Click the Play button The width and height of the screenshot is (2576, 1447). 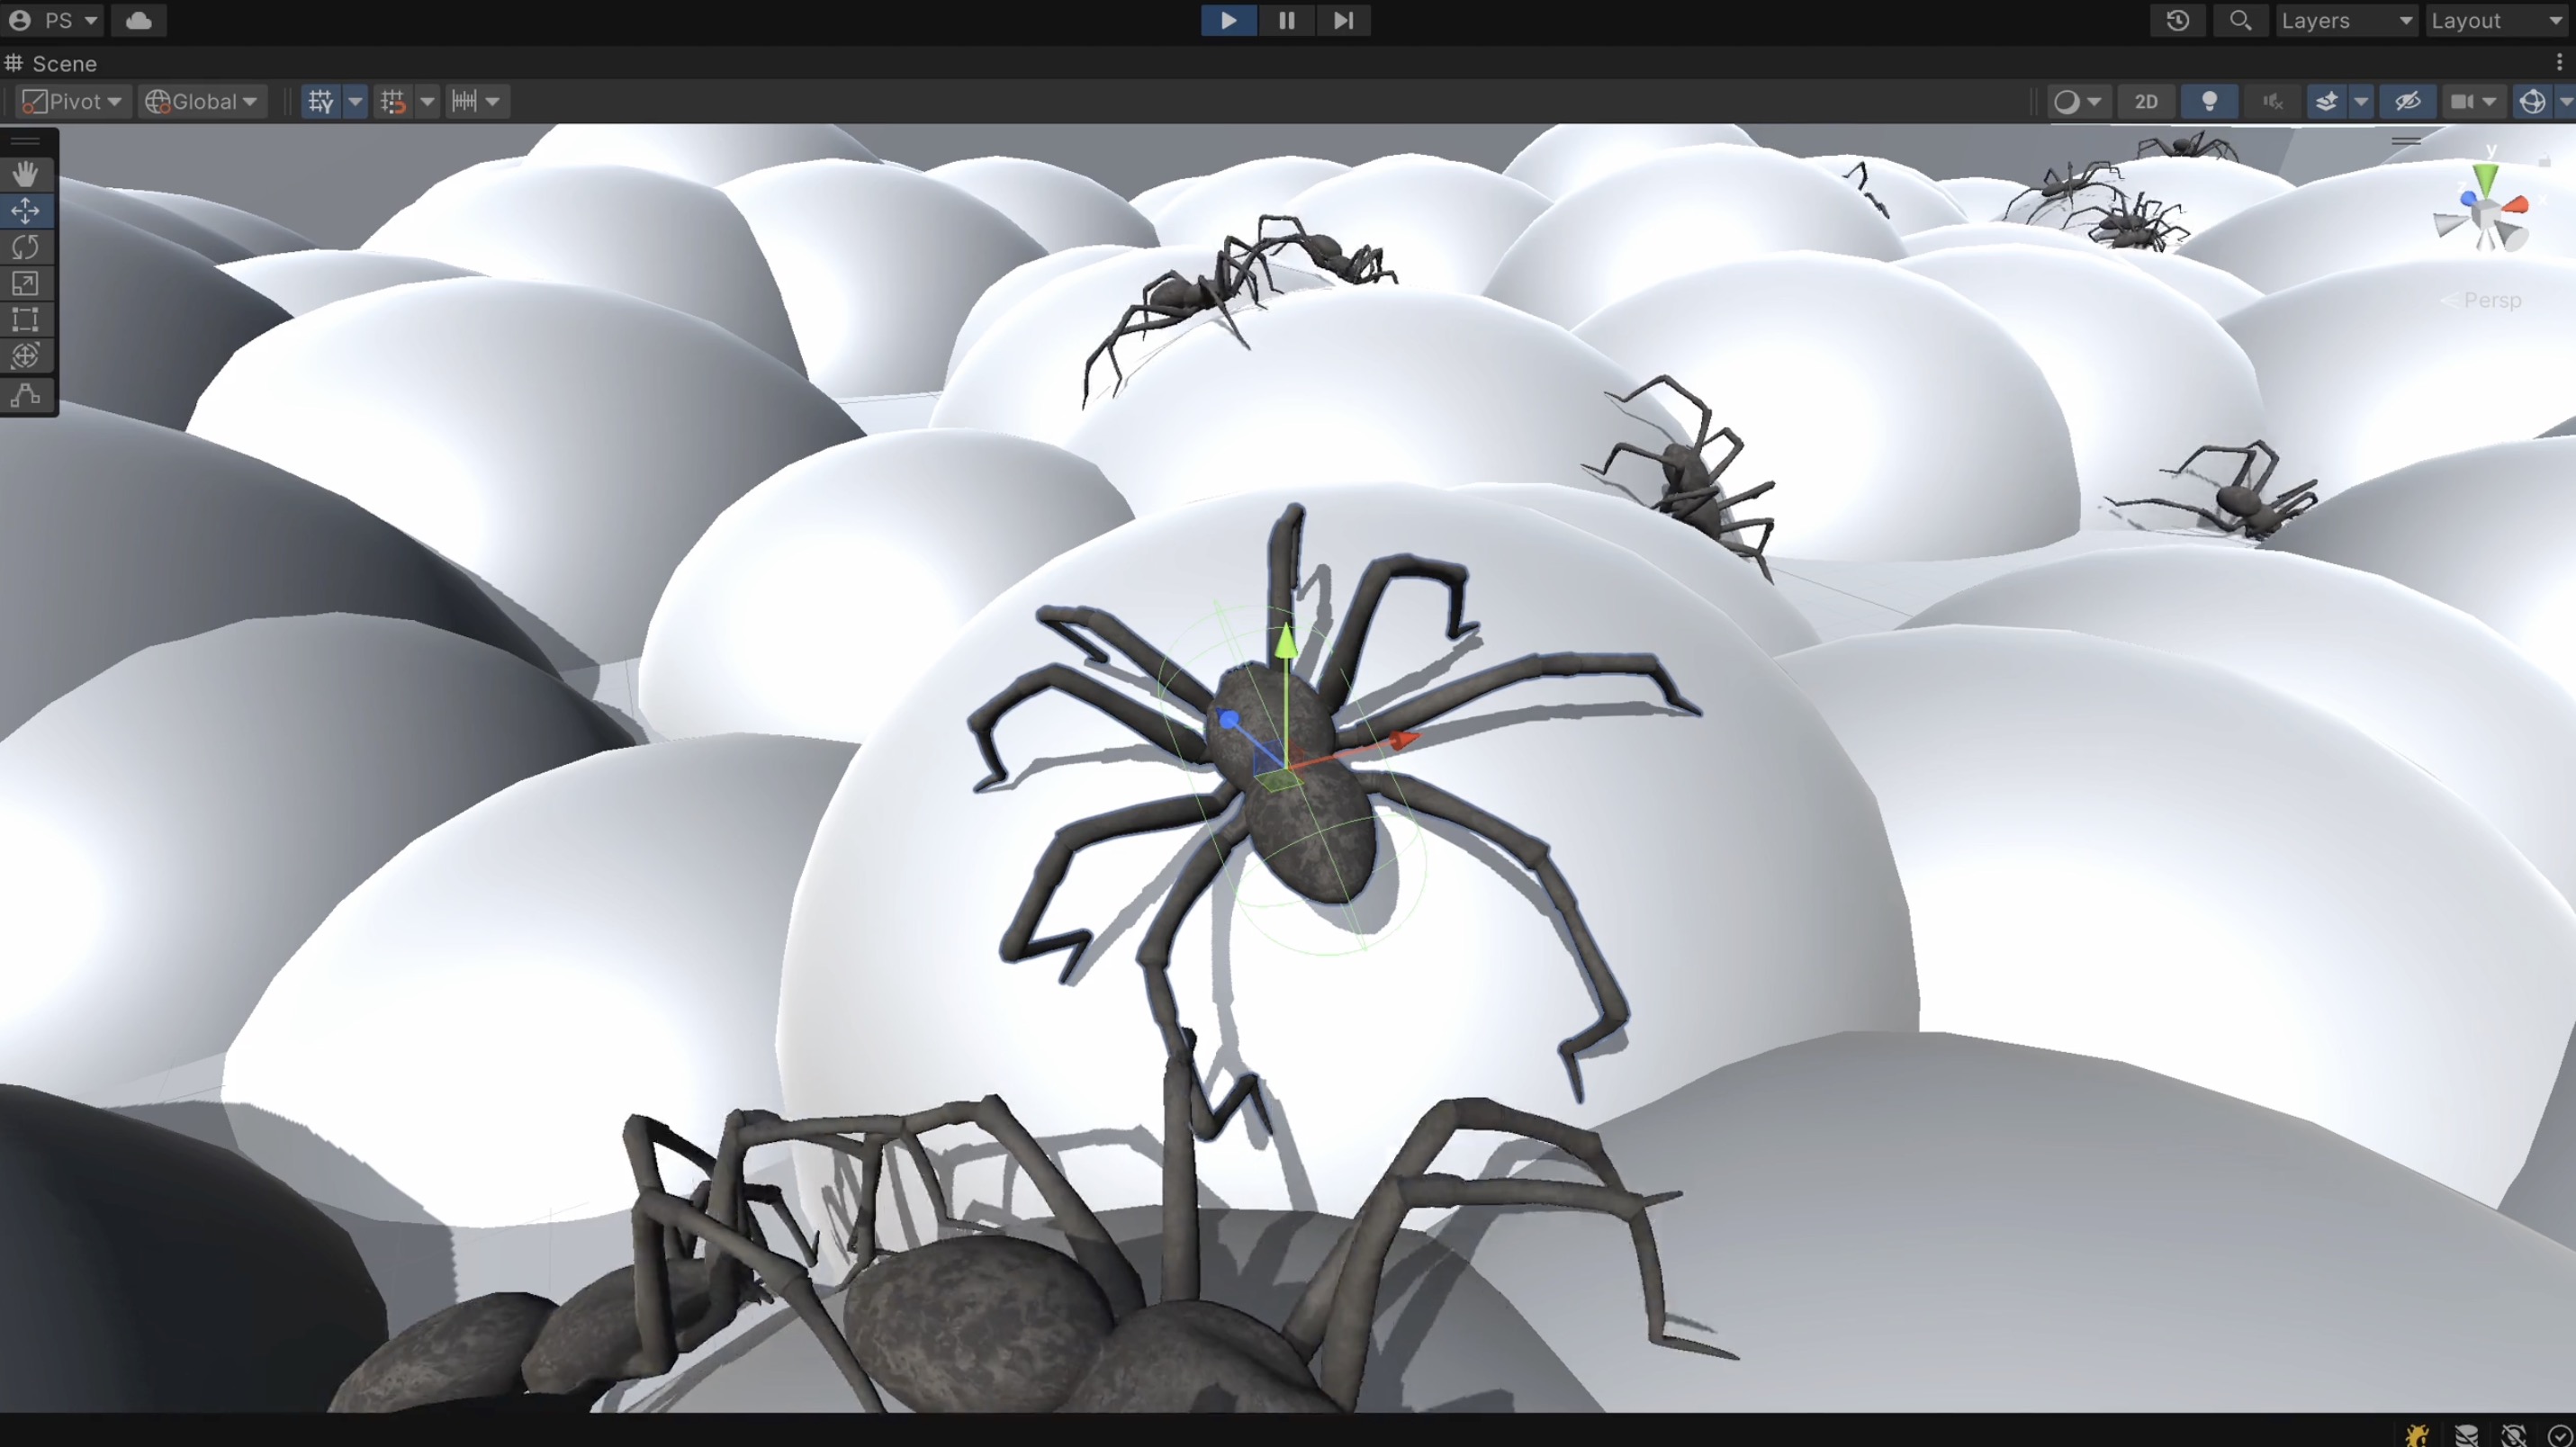point(1228,20)
